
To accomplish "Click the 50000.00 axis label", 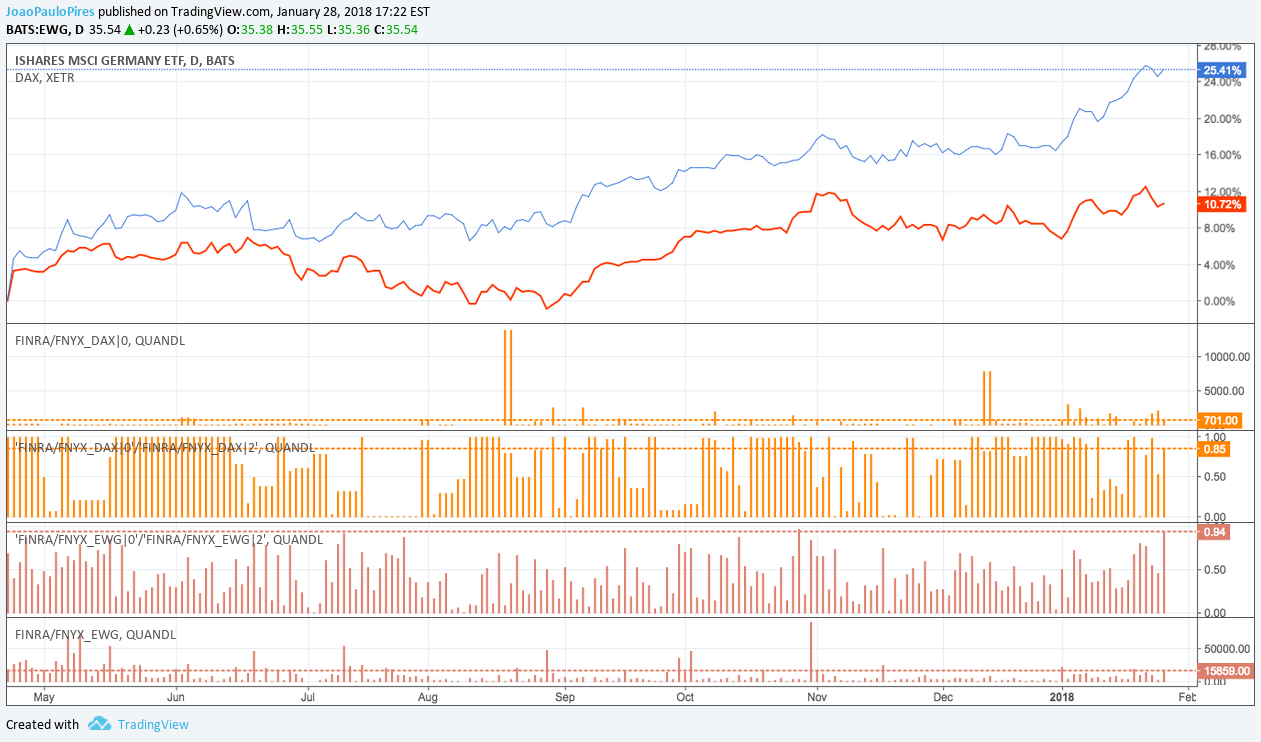I will [x=1226, y=649].
